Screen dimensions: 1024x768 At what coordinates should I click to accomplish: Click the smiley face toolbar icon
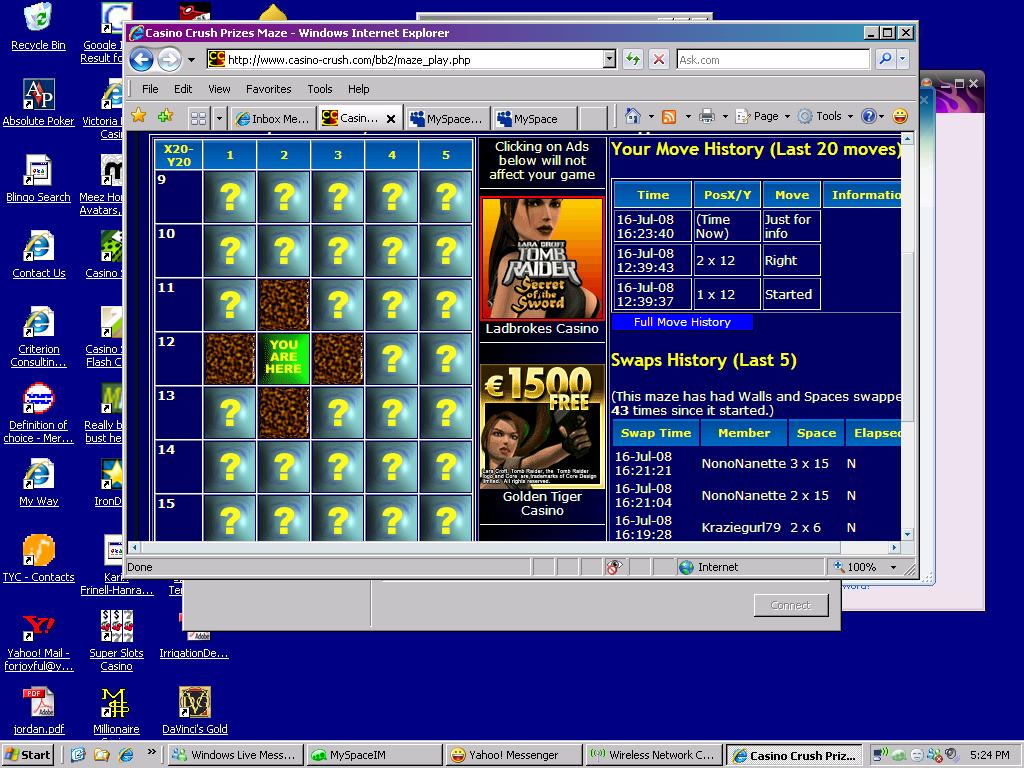[900, 116]
